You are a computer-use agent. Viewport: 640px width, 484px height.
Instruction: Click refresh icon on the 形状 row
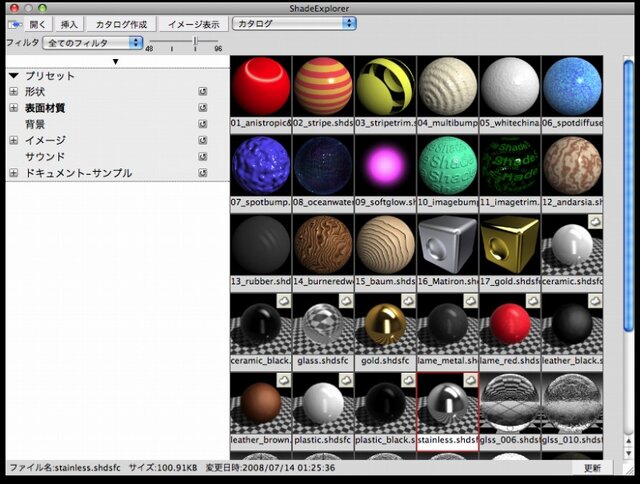(202, 91)
